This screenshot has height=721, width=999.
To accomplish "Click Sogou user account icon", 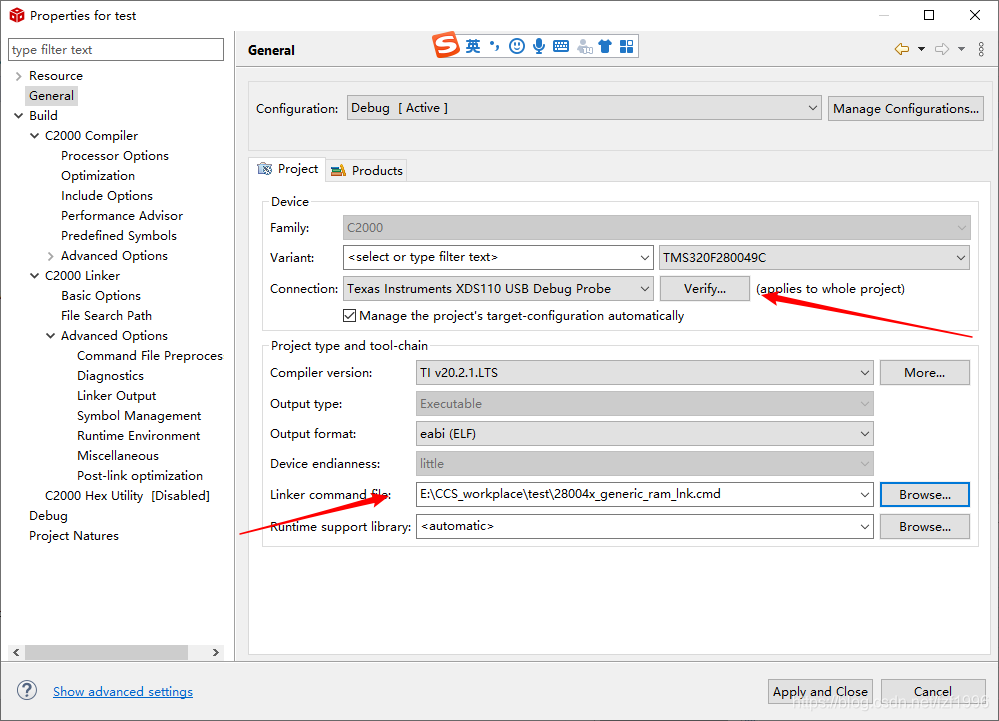I will click(584, 46).
